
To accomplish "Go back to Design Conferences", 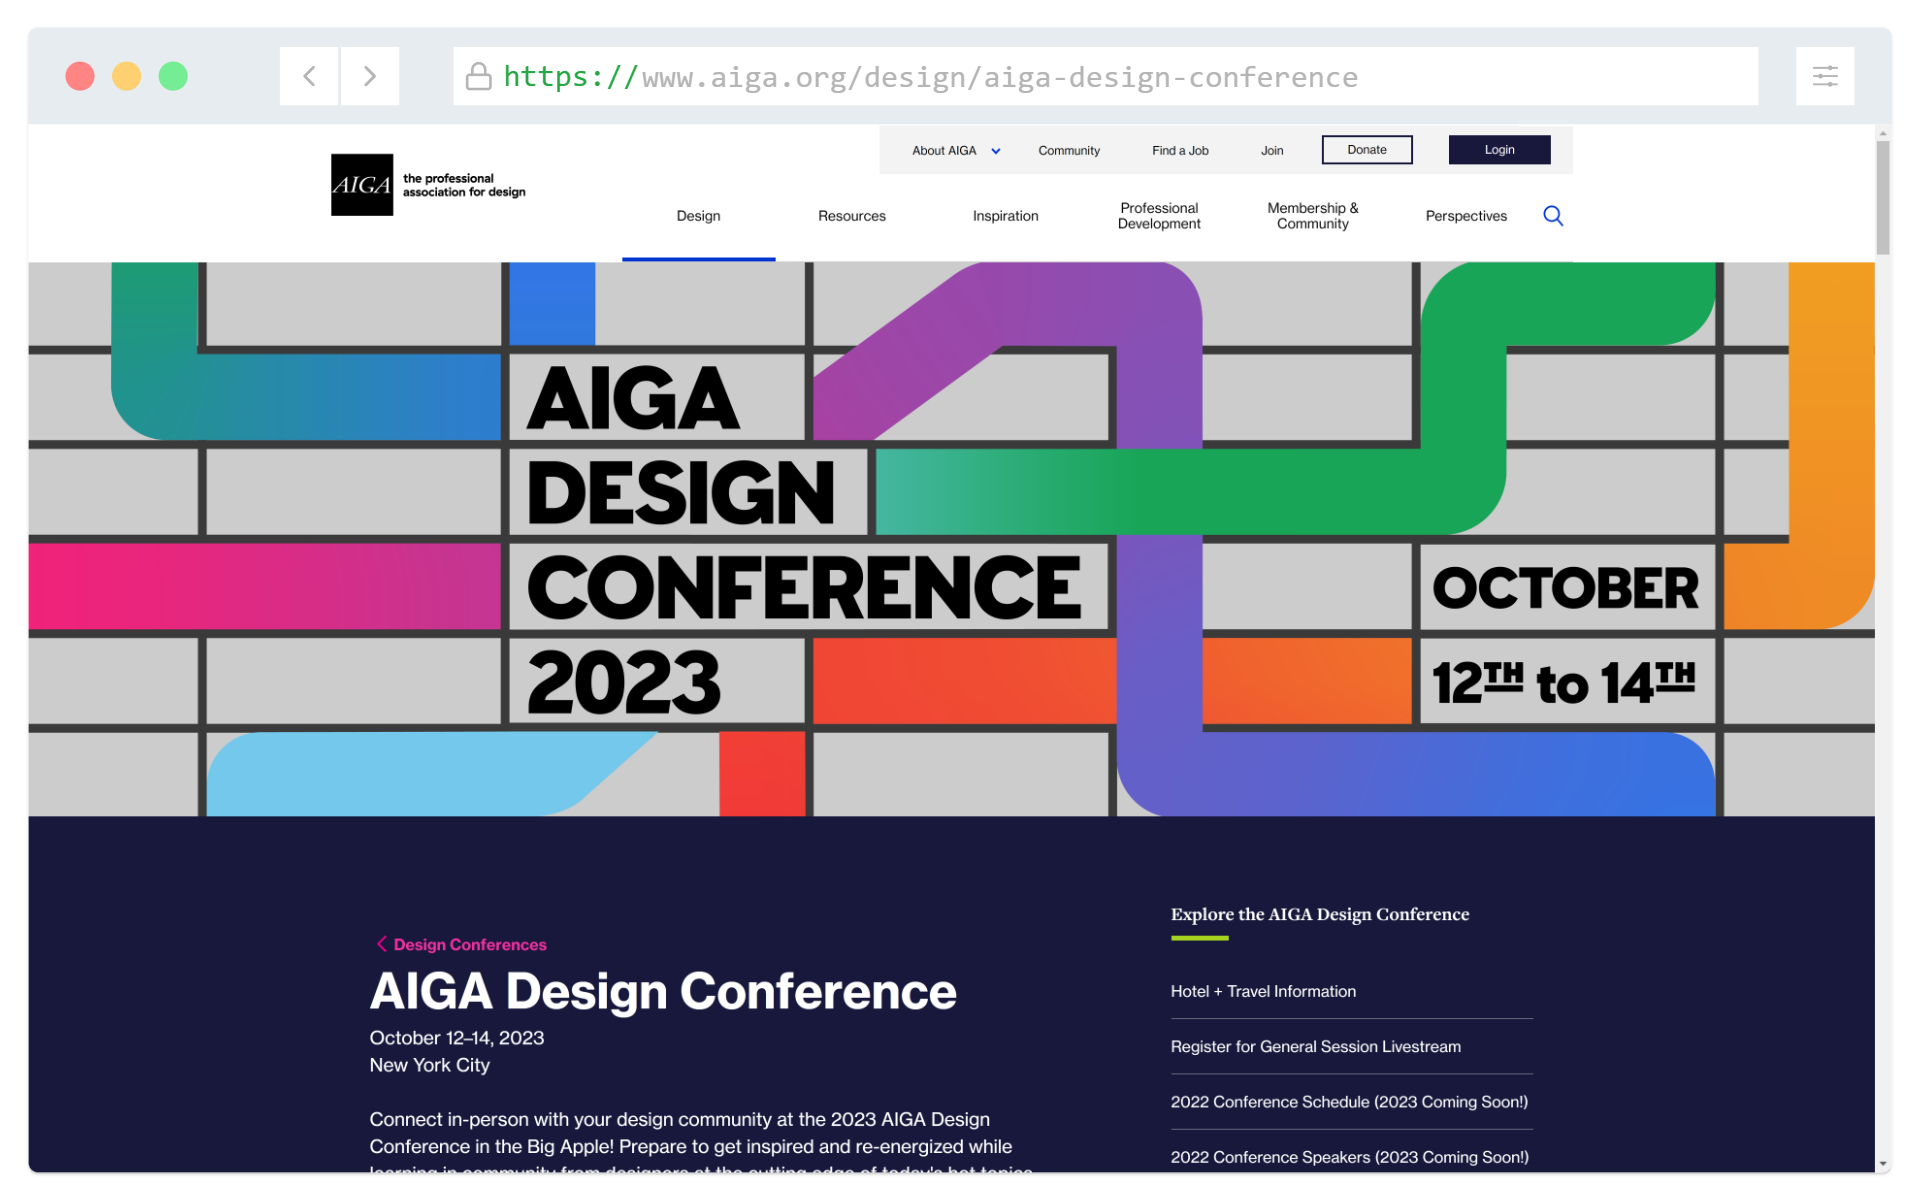I will point(470,944).
